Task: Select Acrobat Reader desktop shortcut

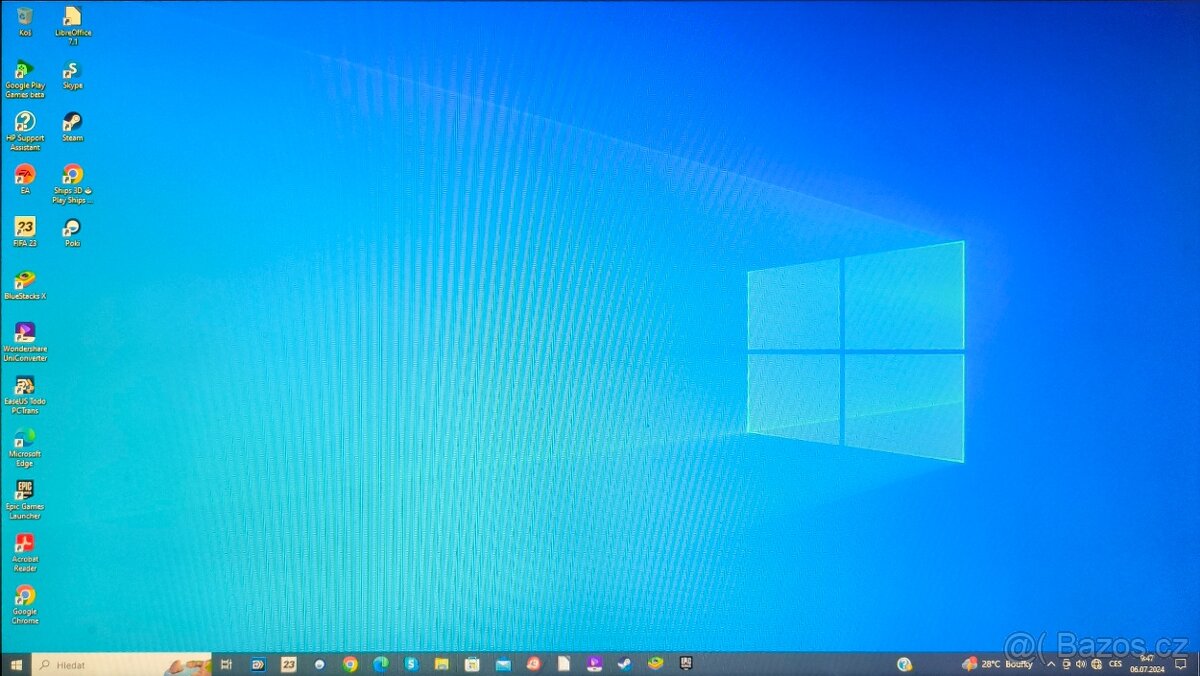Action: click(x=25, y=553)
